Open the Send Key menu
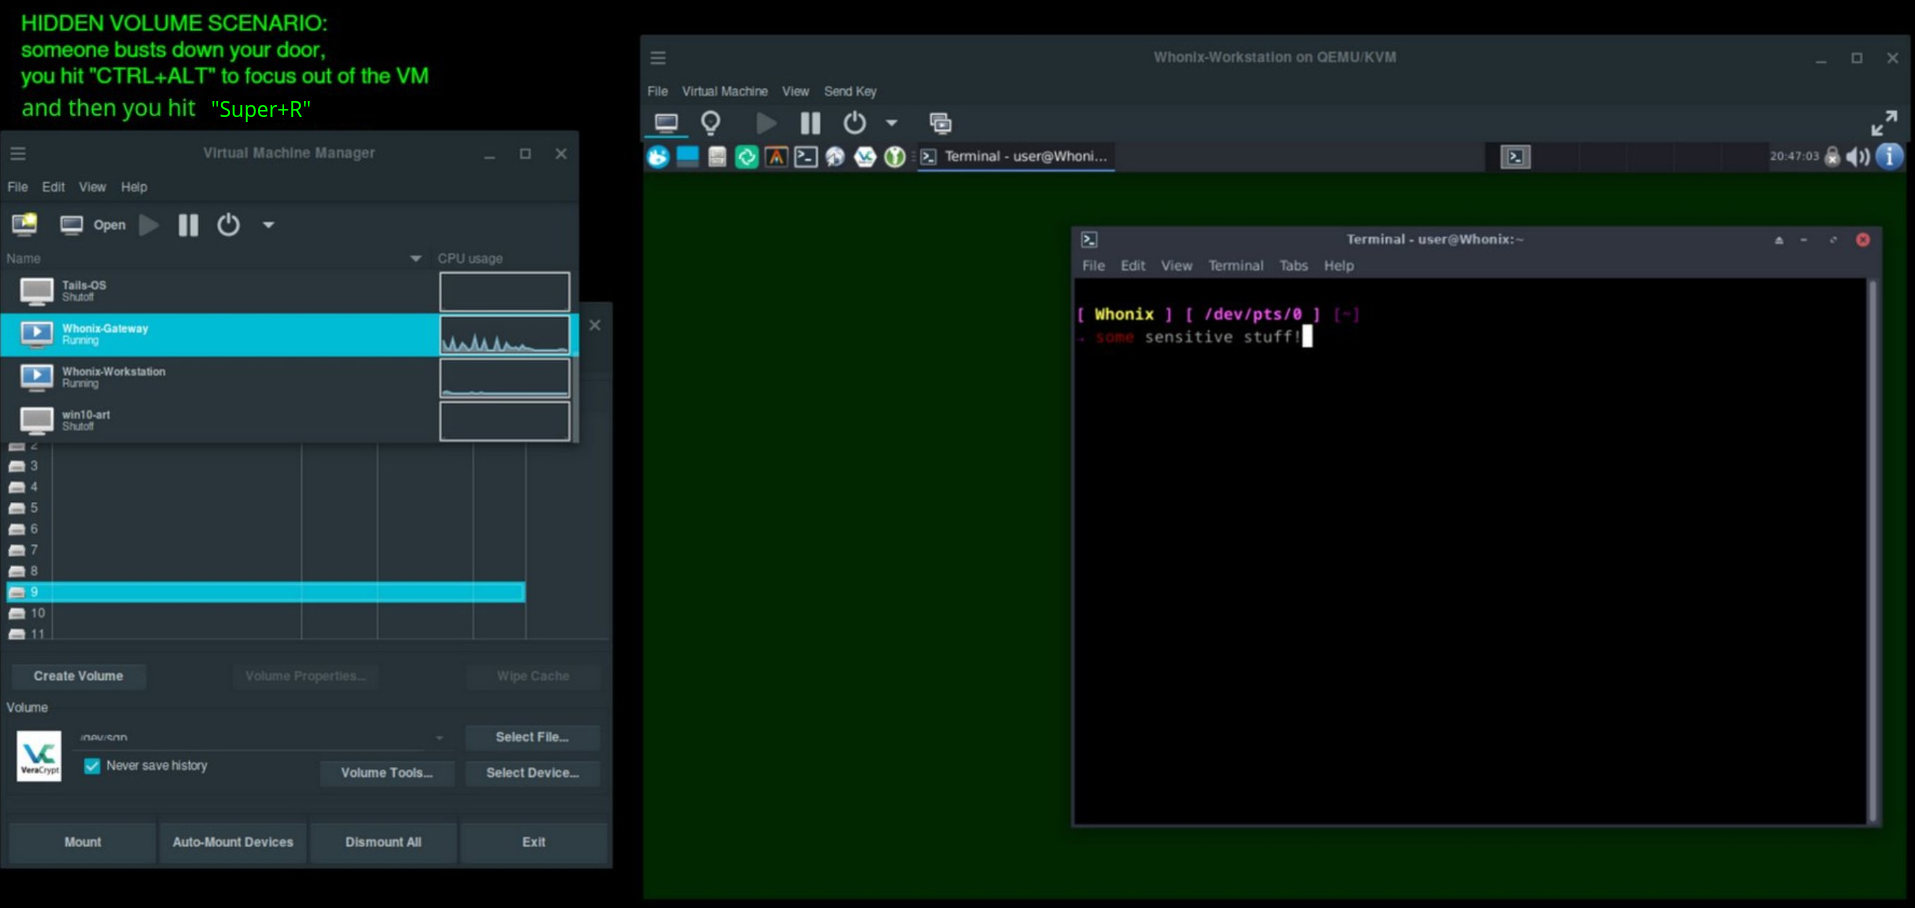The image size is (1915, 908). [x=850, y=91]
